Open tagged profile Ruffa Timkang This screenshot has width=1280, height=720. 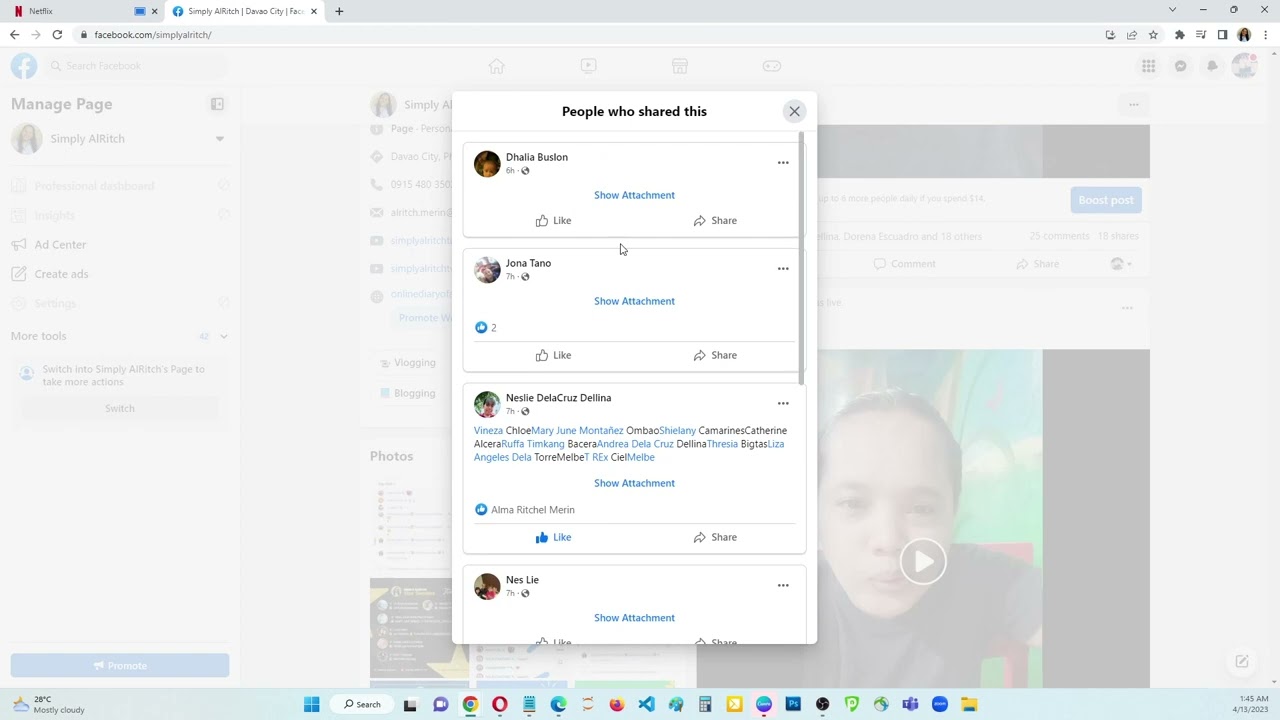coord(533,444)
